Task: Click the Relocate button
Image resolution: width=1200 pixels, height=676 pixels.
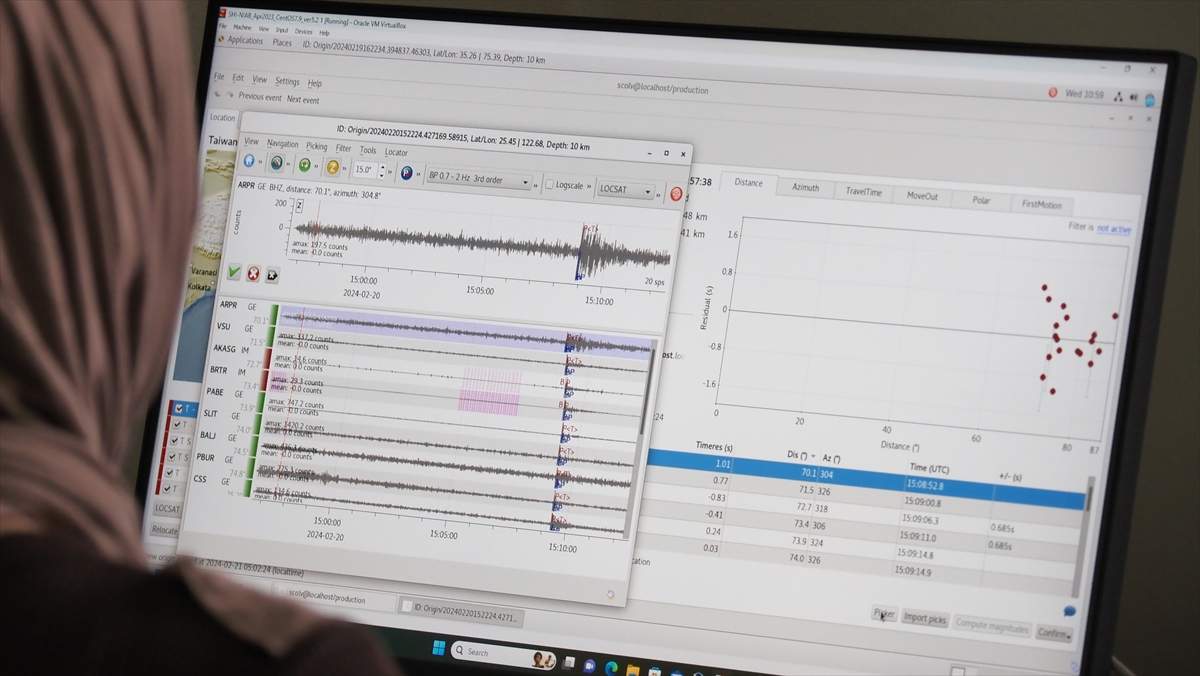Action: click(x=165, y=530)
